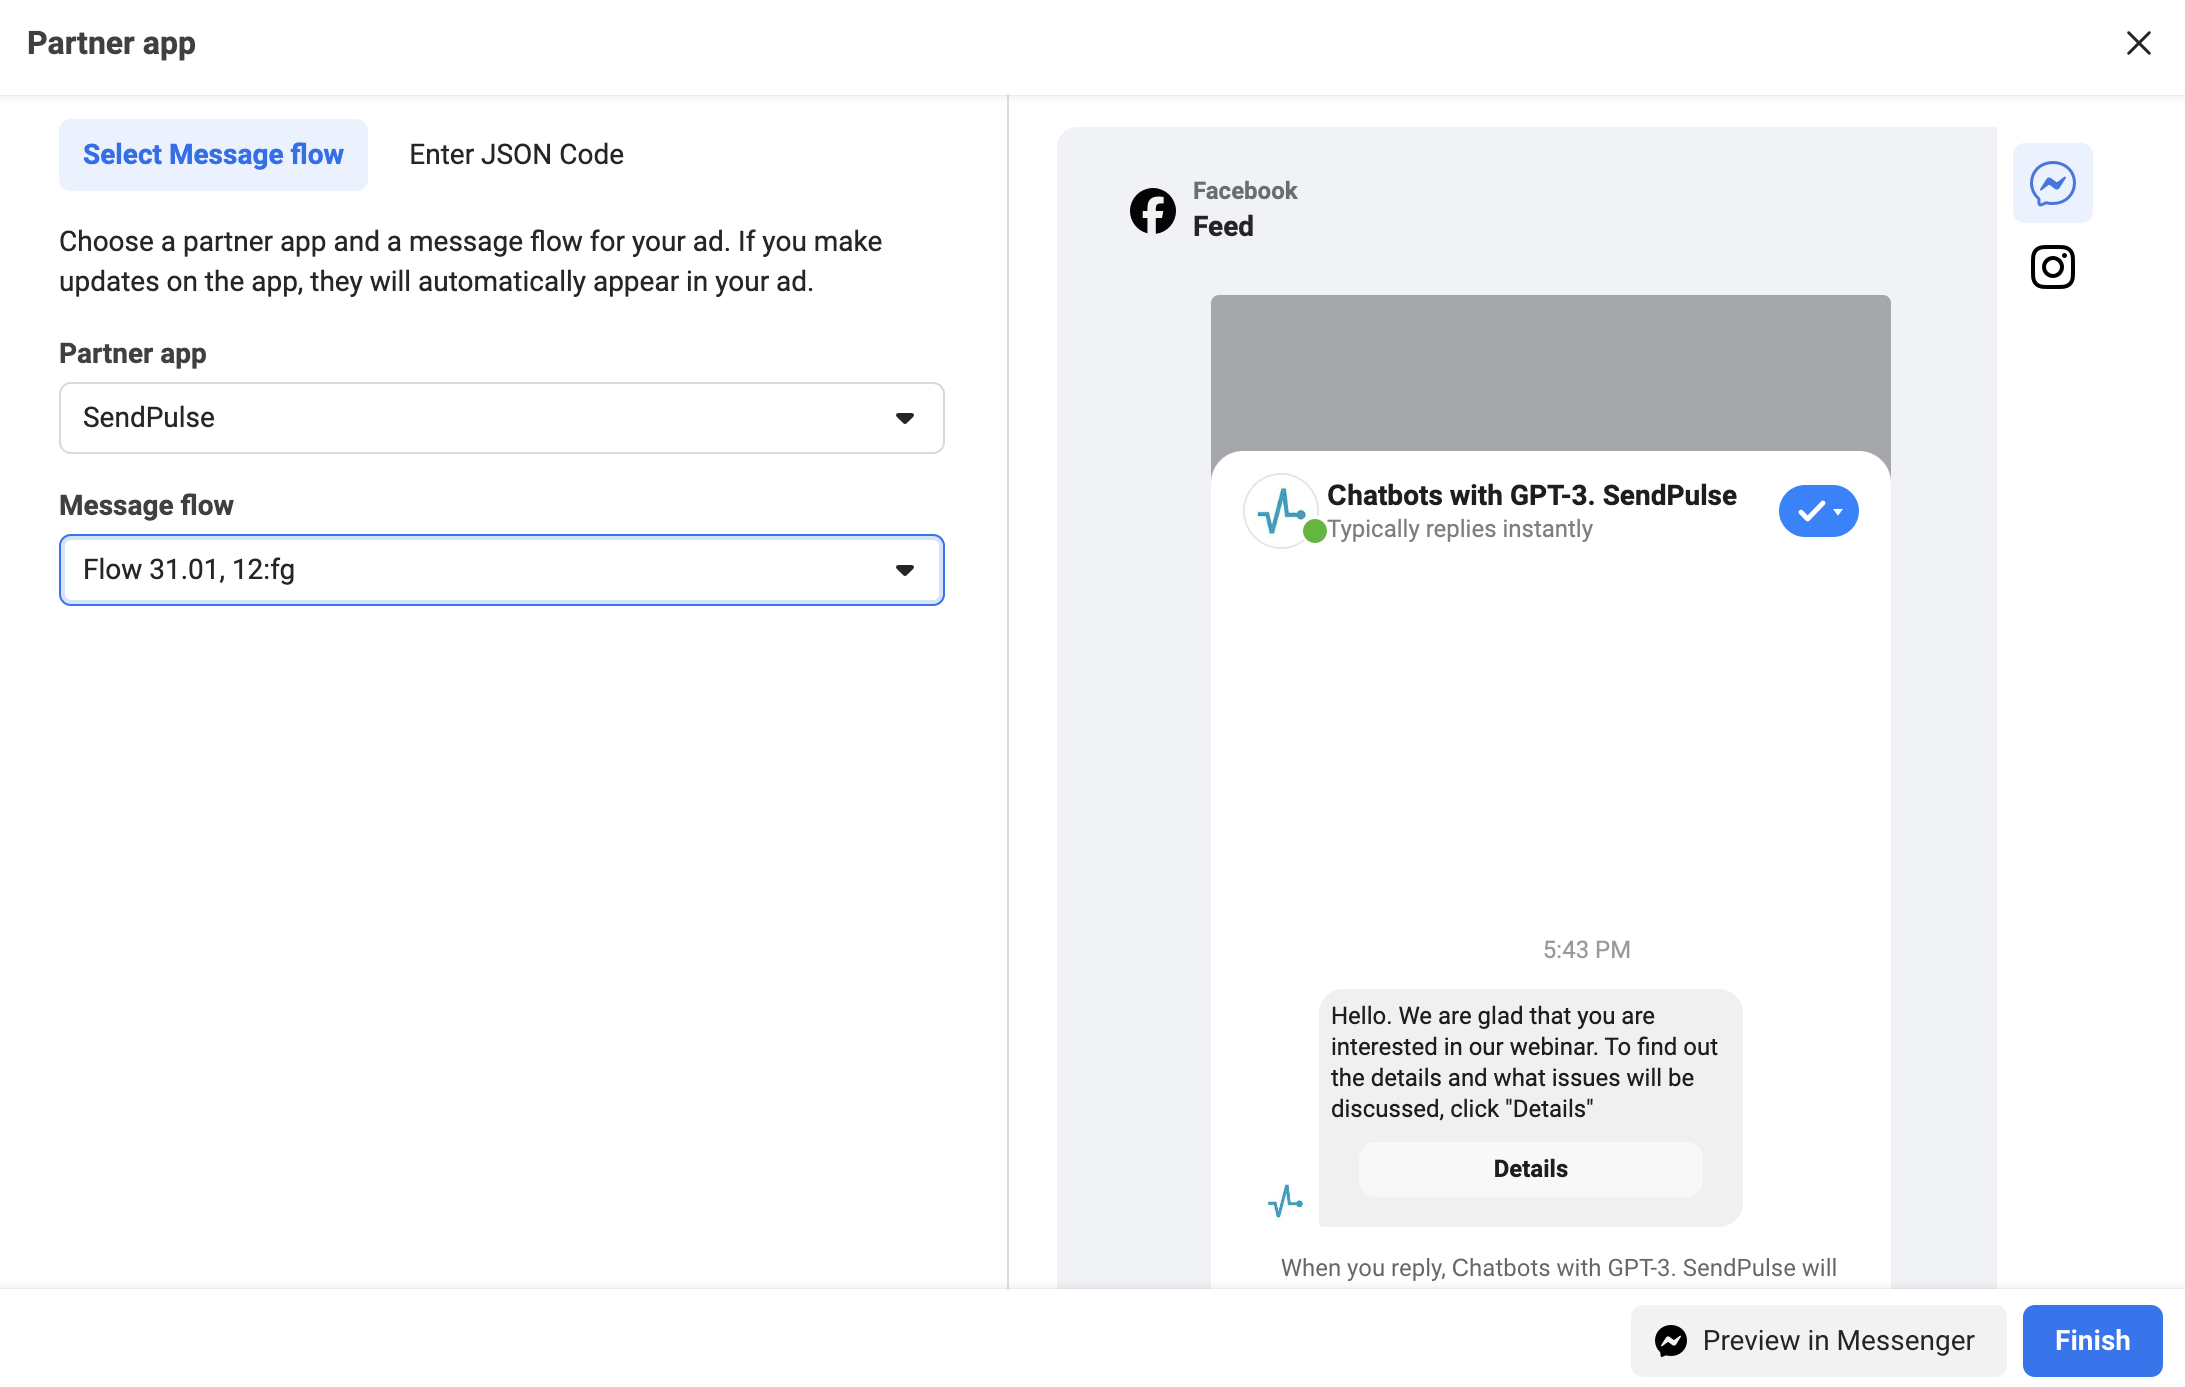Click the Chatbots with GPT-3 SendPulse page name

point(1531,494)
